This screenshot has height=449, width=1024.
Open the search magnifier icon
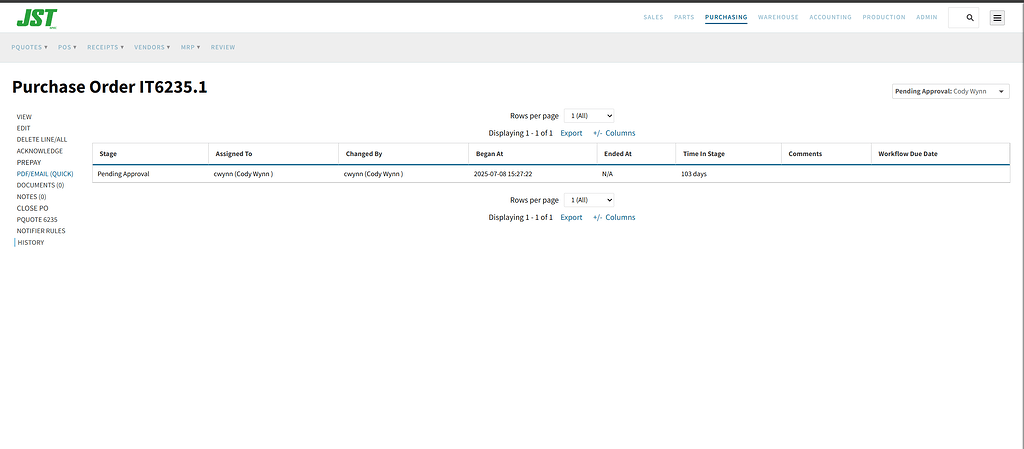pos(970,18)
